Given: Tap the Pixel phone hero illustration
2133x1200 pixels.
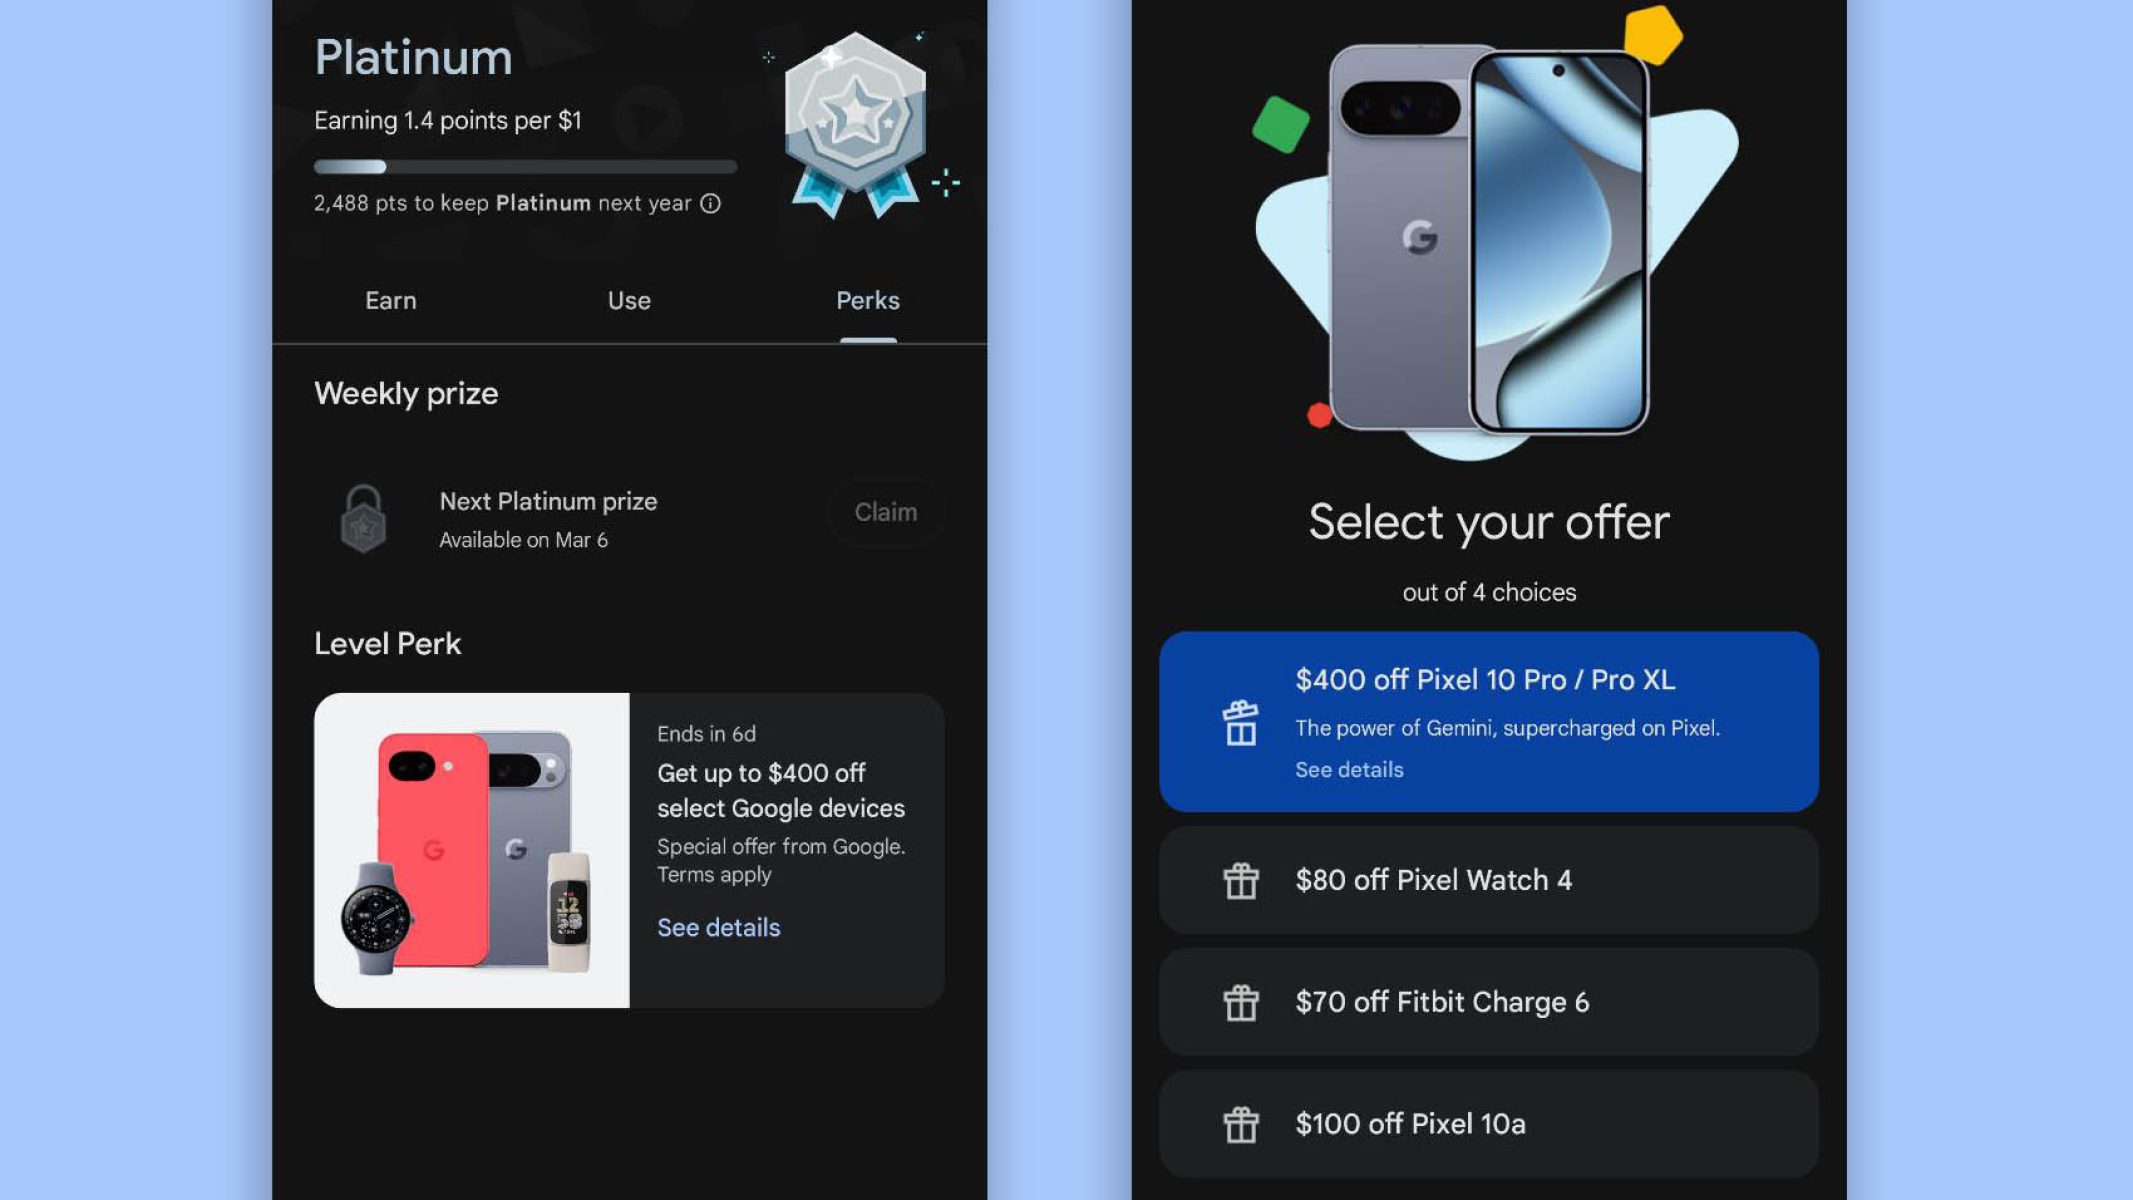Looking at the screenshot, I should click(x=1488, y=240).
